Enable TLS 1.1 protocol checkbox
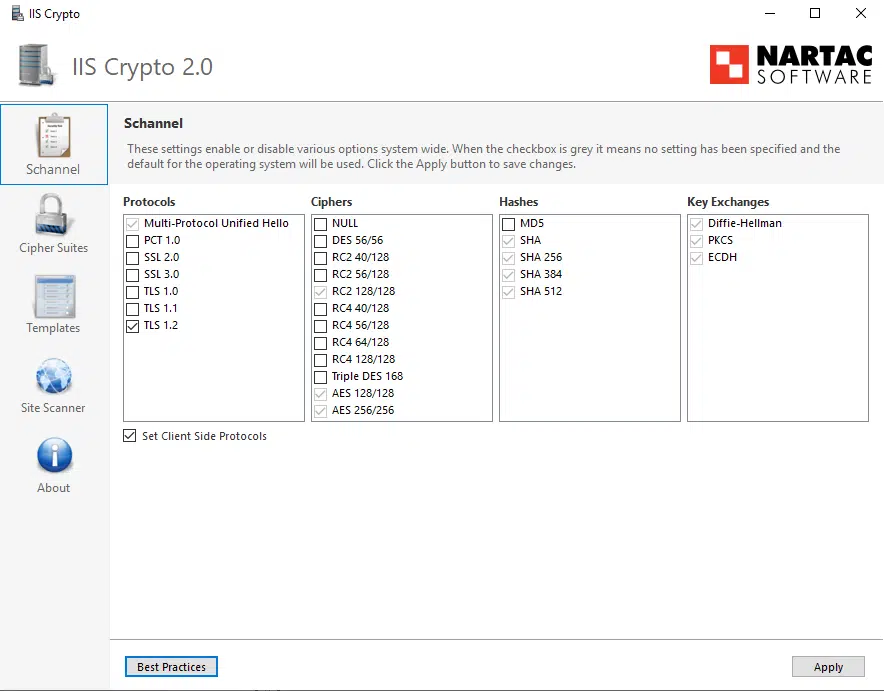This screenshot has height=691, width=884. tap(132, 309)
